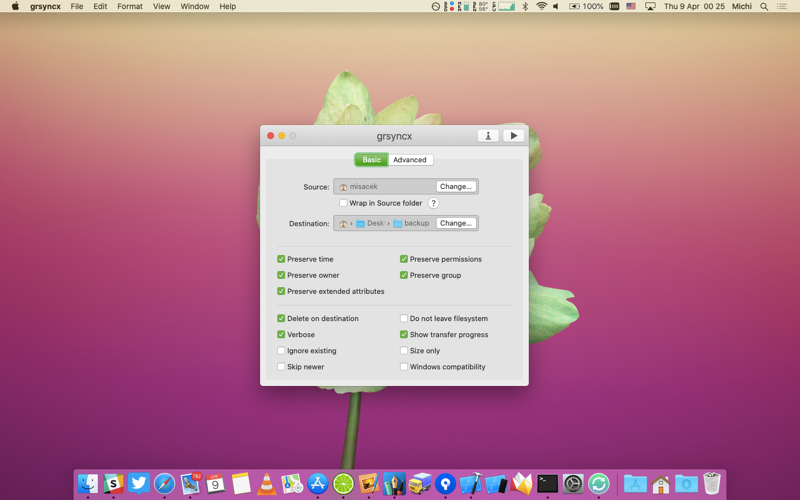Screen dimensions: 800x500
Task: Open the Window menu
Action: point(194,6)
